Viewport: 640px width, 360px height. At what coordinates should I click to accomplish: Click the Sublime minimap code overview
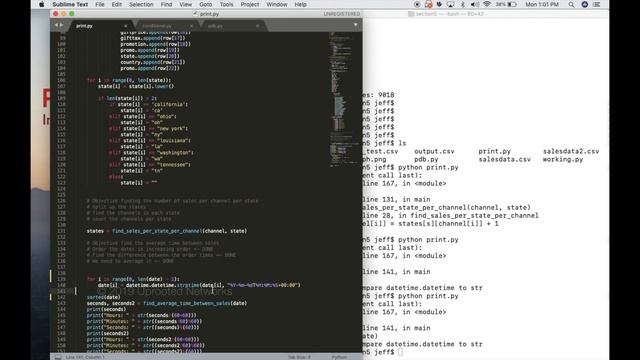[x=345, y=99]
